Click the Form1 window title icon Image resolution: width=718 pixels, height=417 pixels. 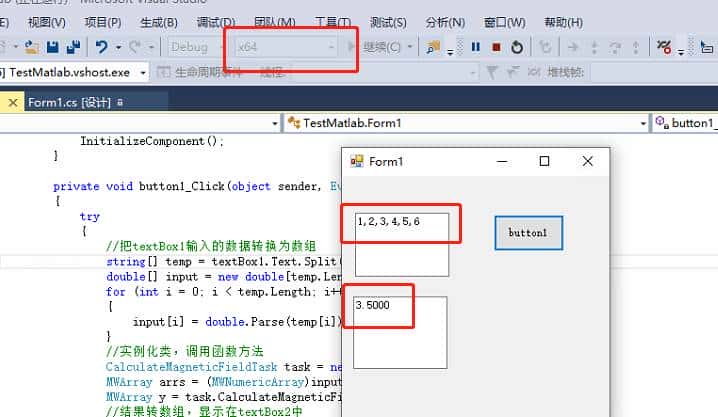click(356, 161)
